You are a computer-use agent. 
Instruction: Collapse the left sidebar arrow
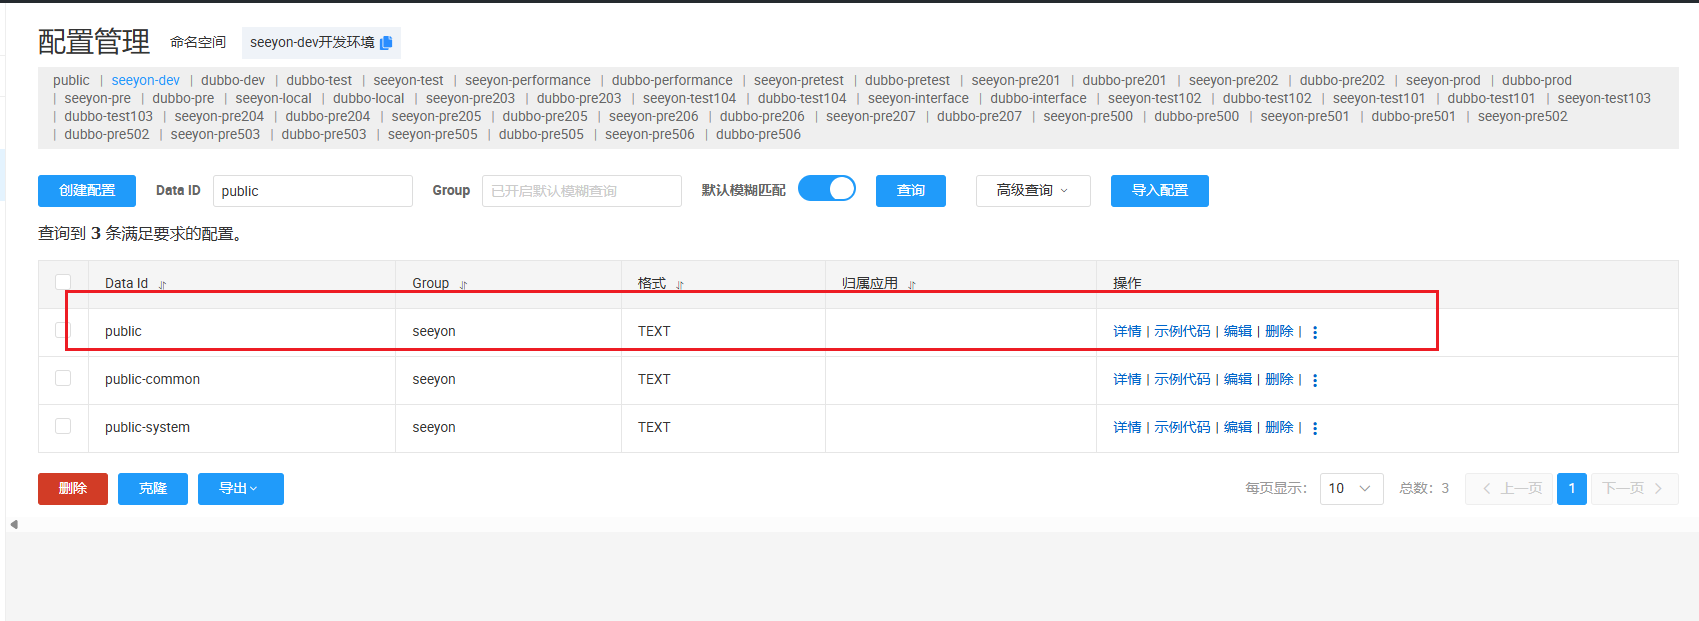(x=13, y=524)
